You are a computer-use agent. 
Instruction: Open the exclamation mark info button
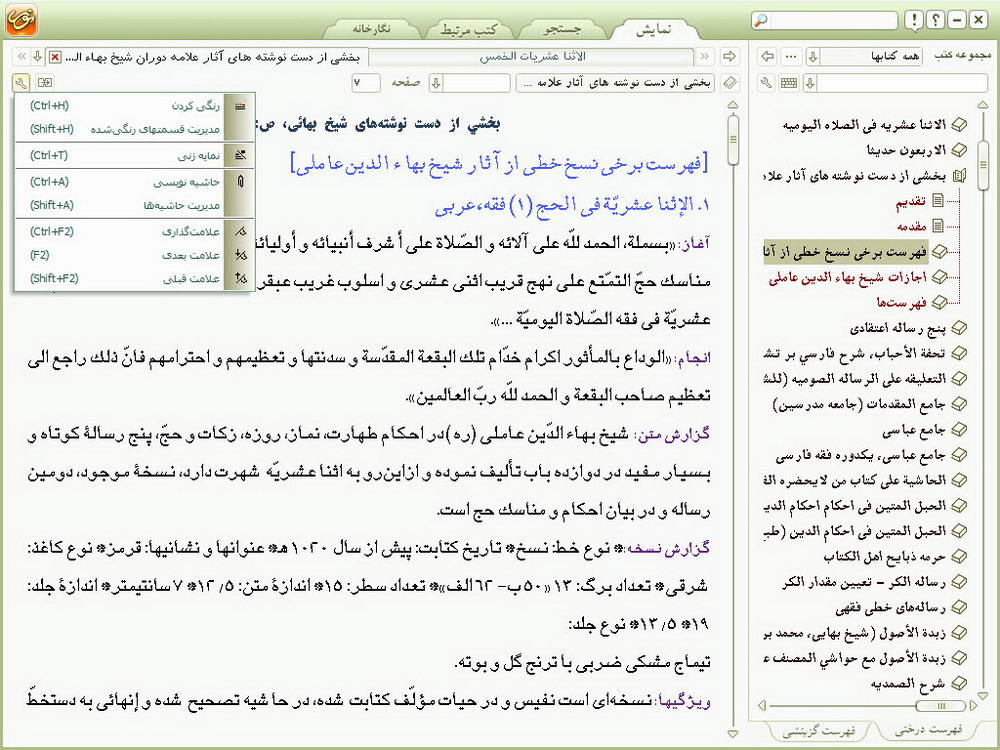point(914,20)
